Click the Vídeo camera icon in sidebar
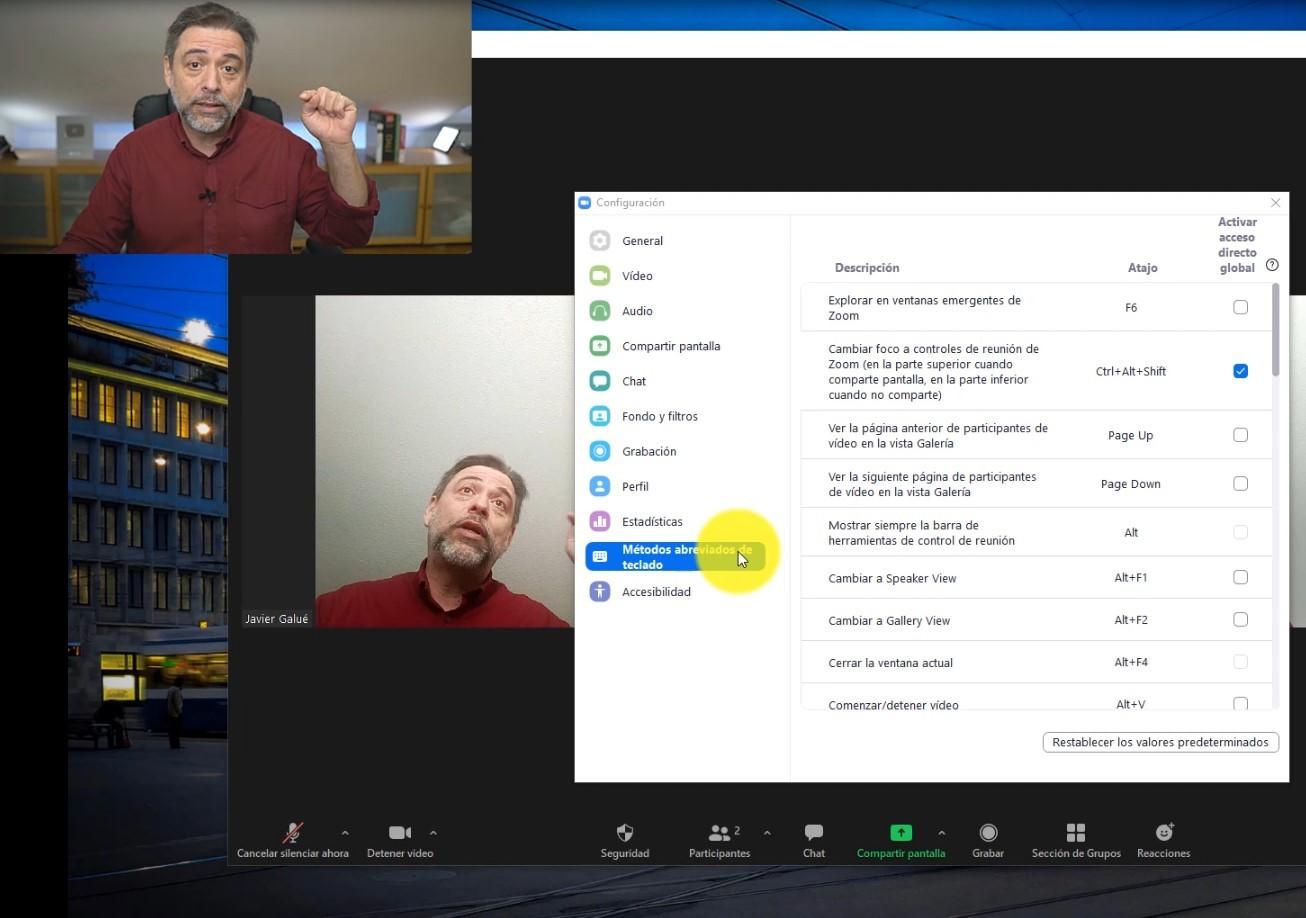This screenshot has width=1306, height=918. tap(600, 276)
